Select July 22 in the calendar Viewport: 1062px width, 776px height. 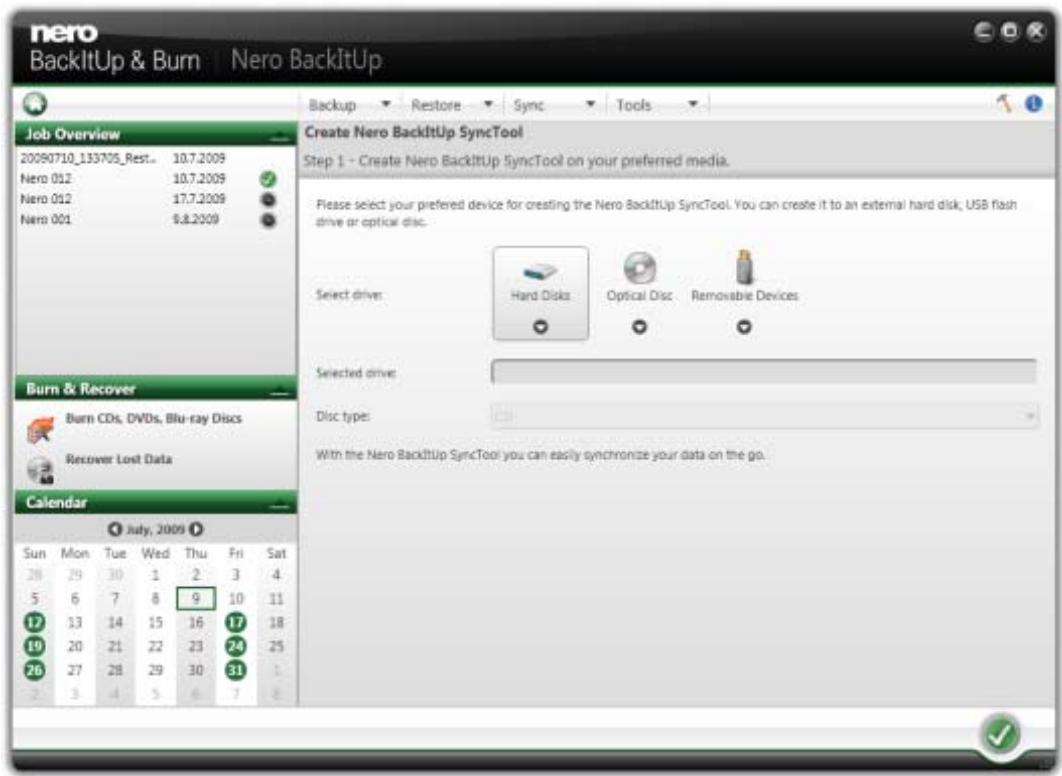click(x=156, y=646)
